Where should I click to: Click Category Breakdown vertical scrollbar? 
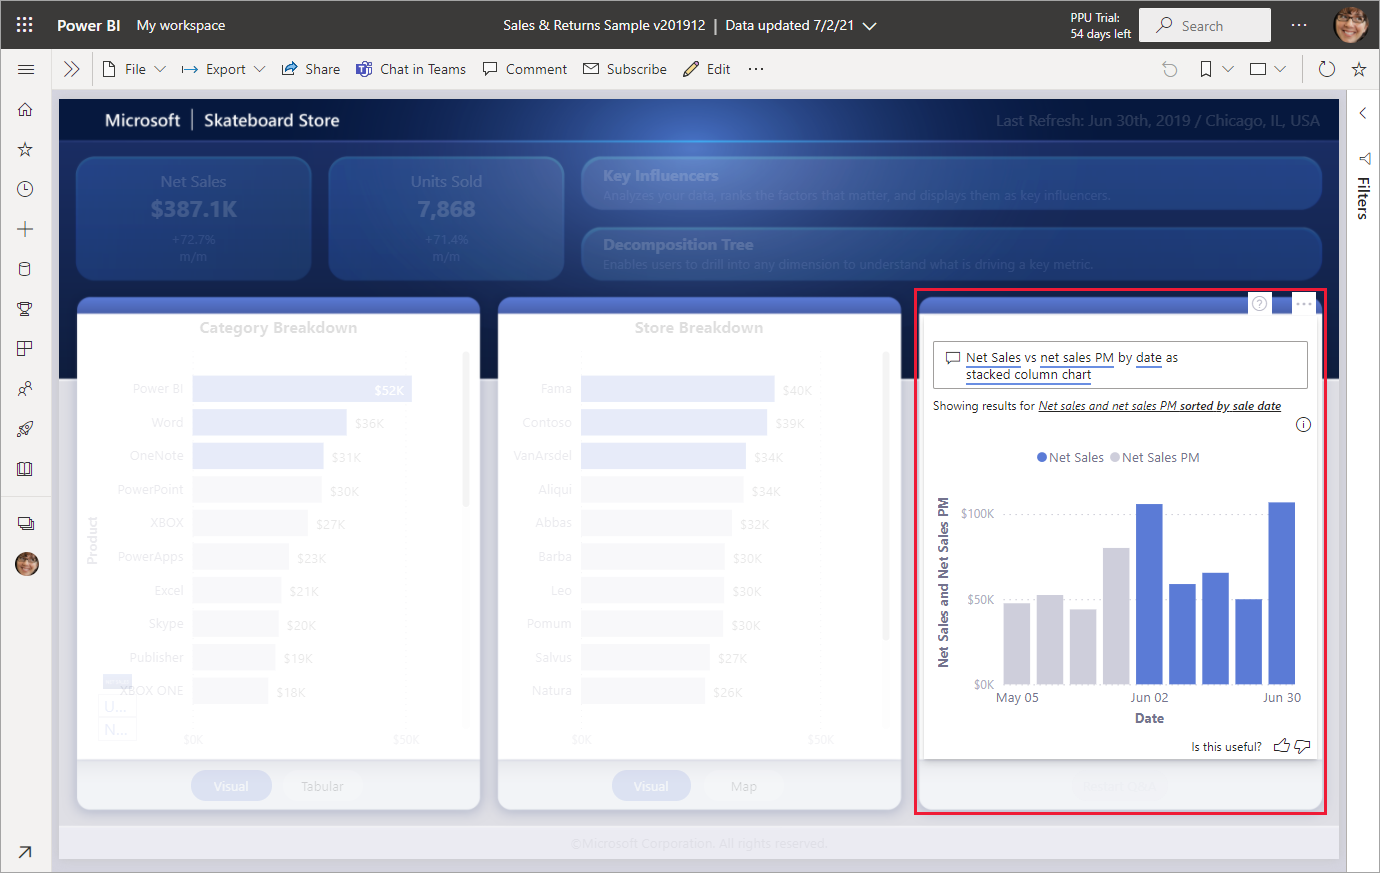point(466,430)
